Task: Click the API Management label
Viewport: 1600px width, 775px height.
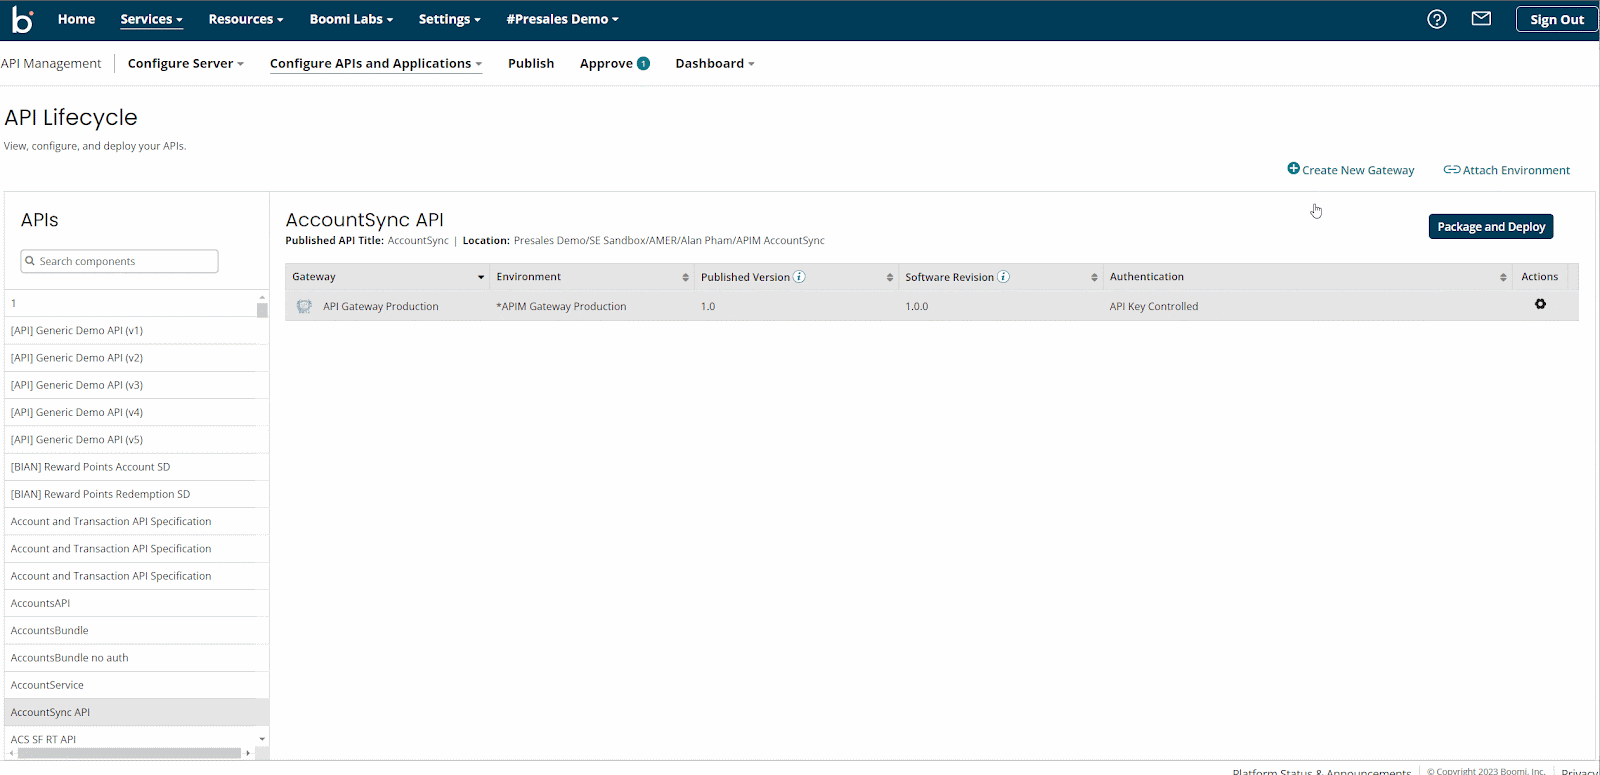Action: coord(51,63)
